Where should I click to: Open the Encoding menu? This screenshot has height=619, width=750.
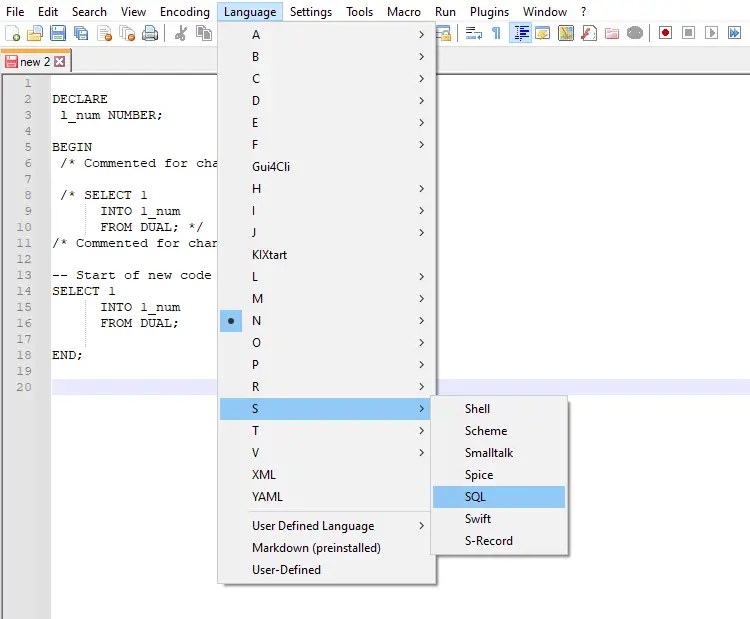pos(185,11)
